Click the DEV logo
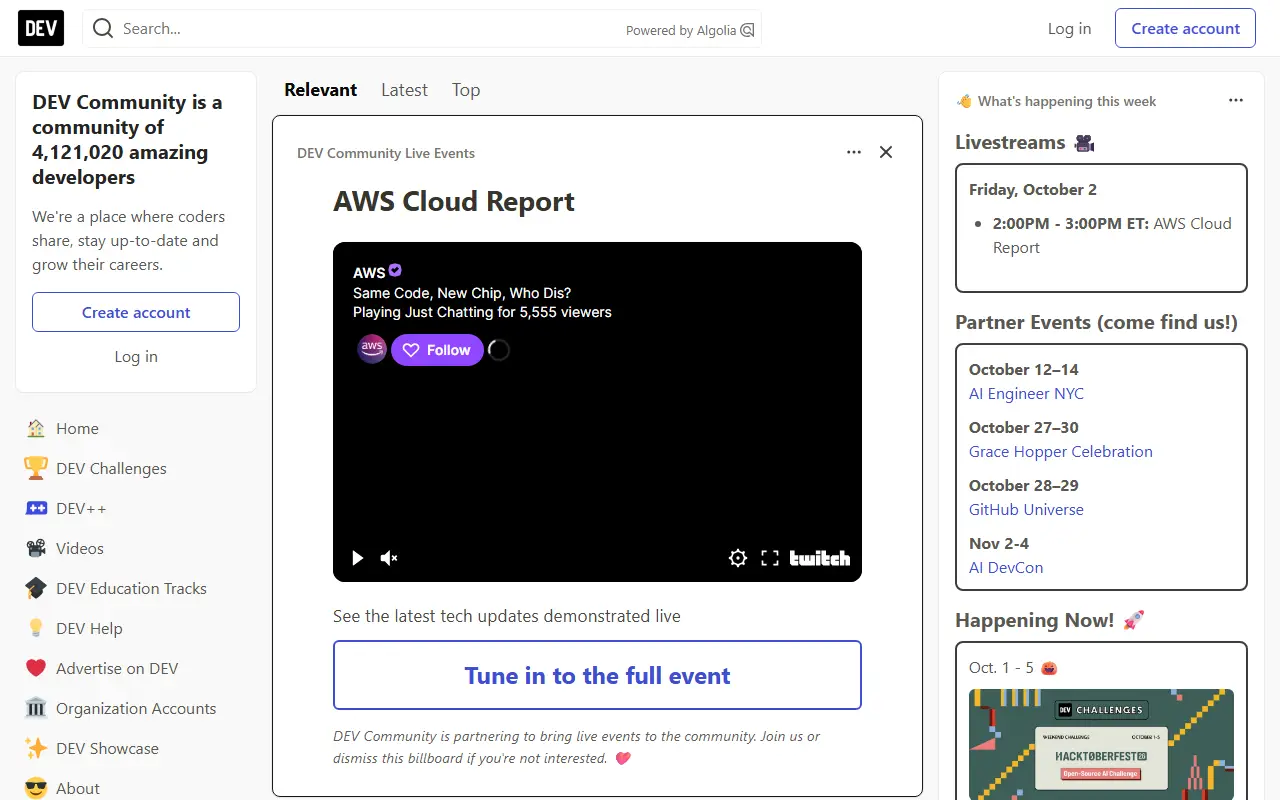Image resolution: width=1280 pixels, height=800 pixels. coord(41,29)
